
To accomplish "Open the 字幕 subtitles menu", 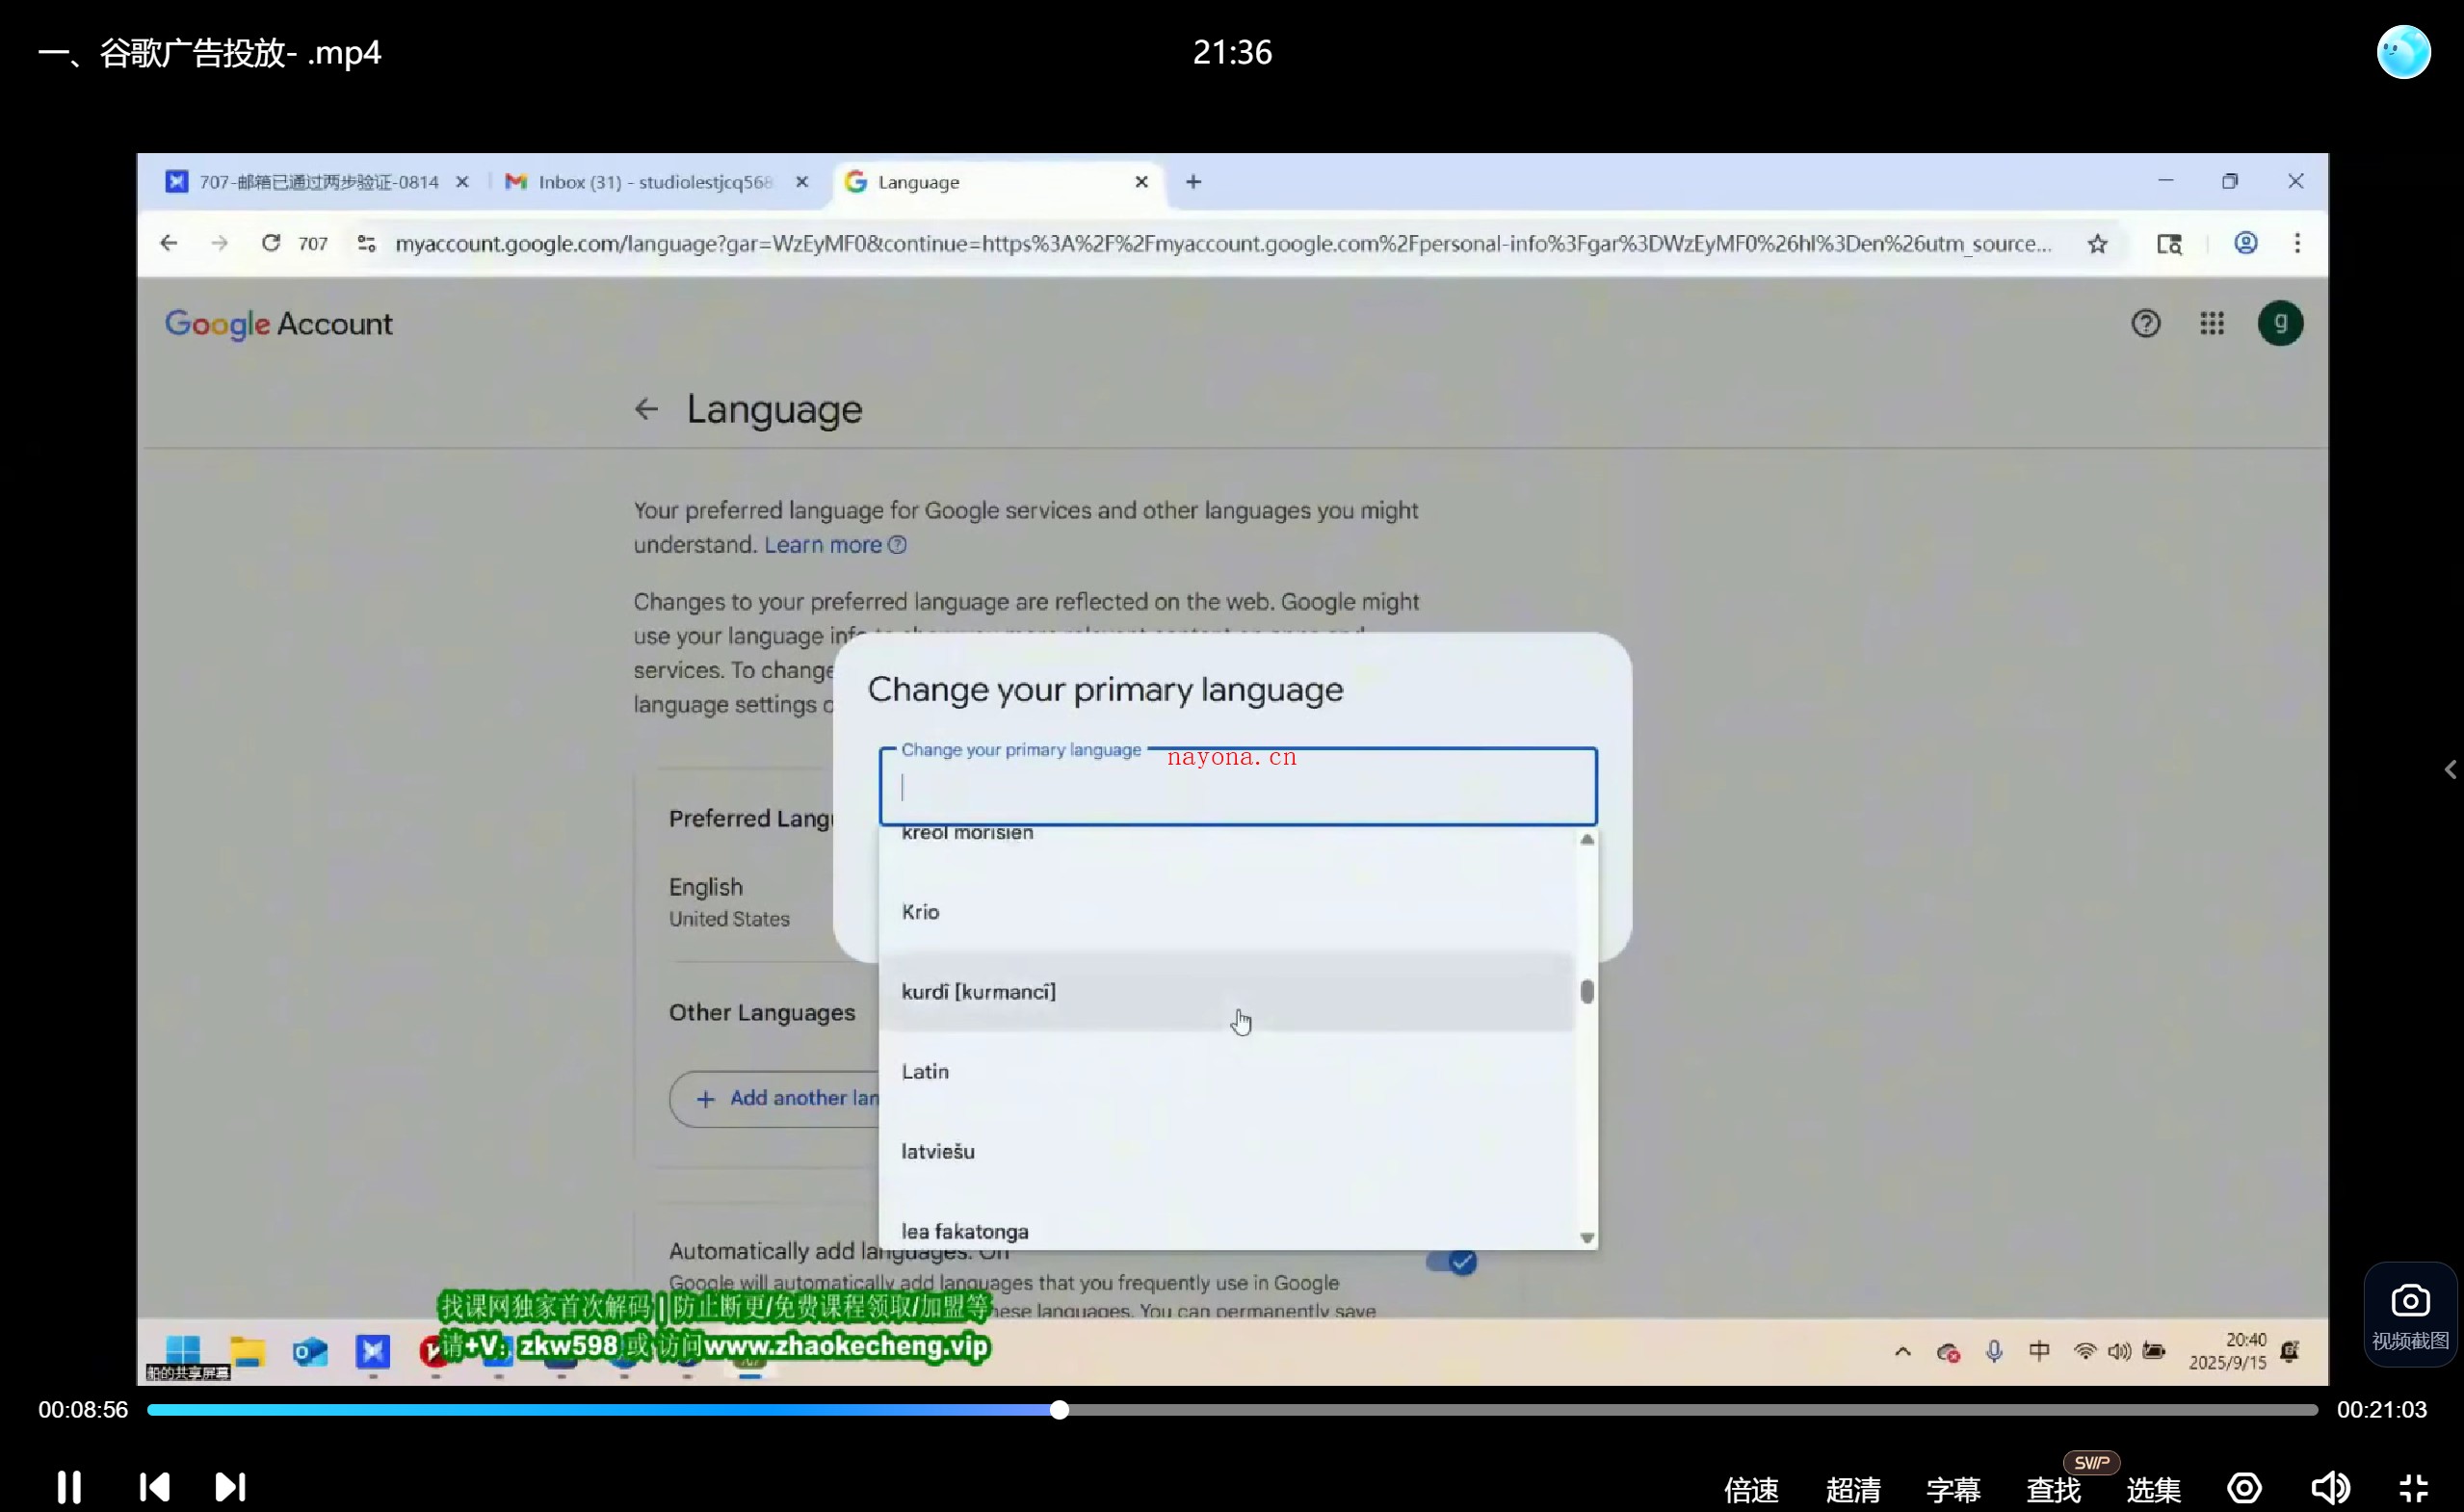I will tap(1953, 1490).
